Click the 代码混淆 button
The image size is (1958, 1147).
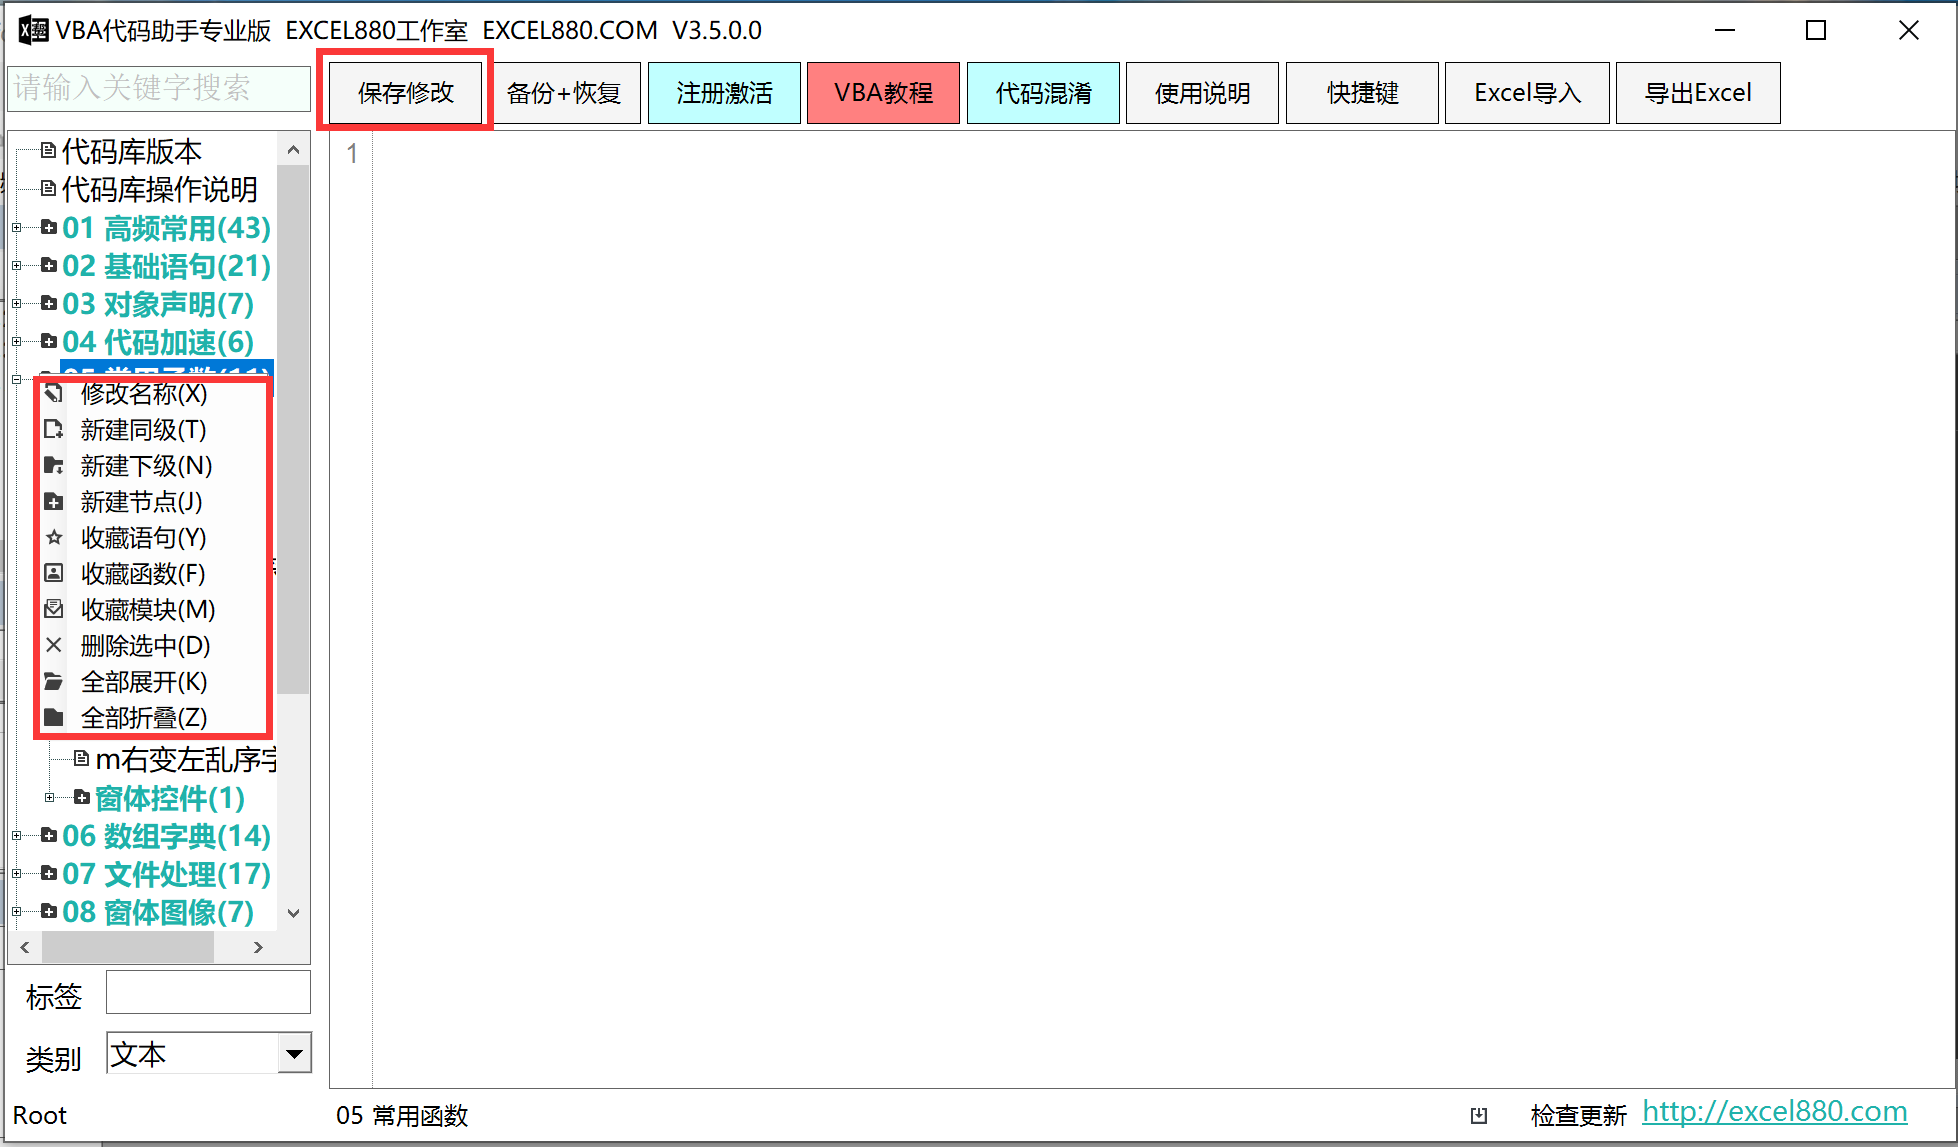tap(1043, 93)
